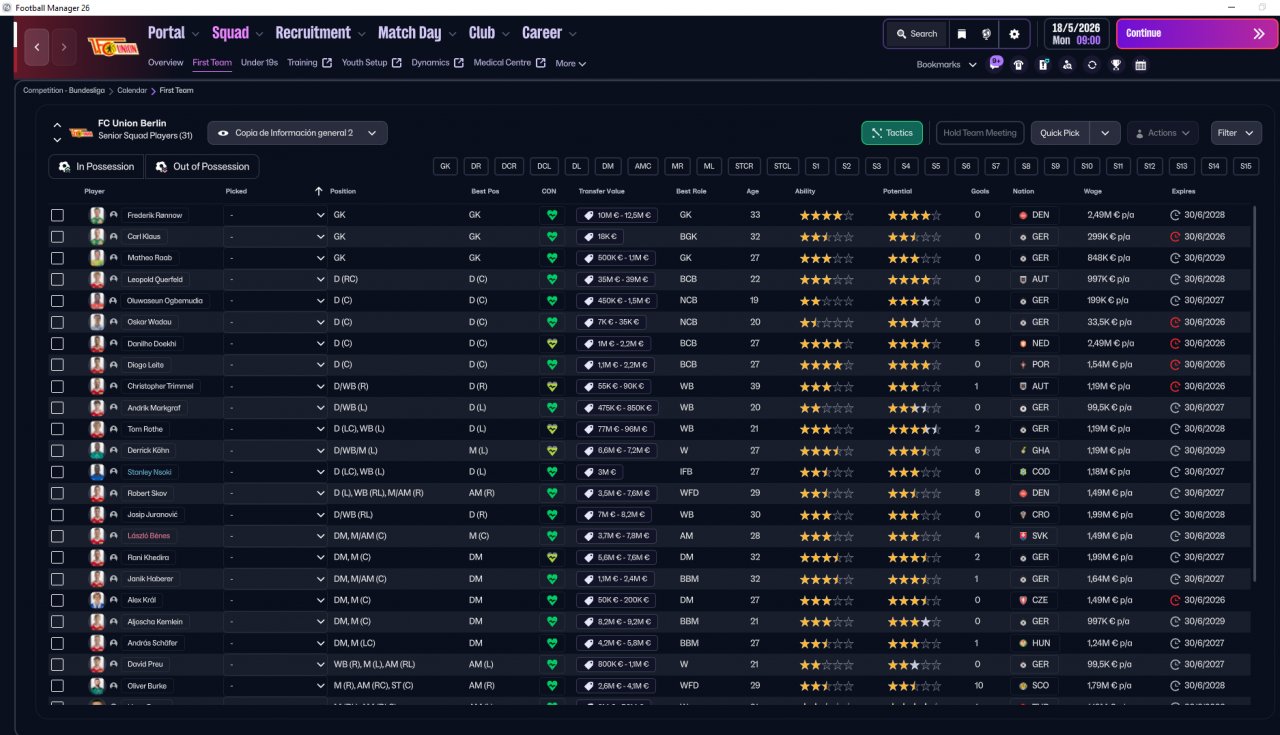Click the GK position slot button
The width and height of the screenshot is (1280, 735).
(x=446, y=167)
